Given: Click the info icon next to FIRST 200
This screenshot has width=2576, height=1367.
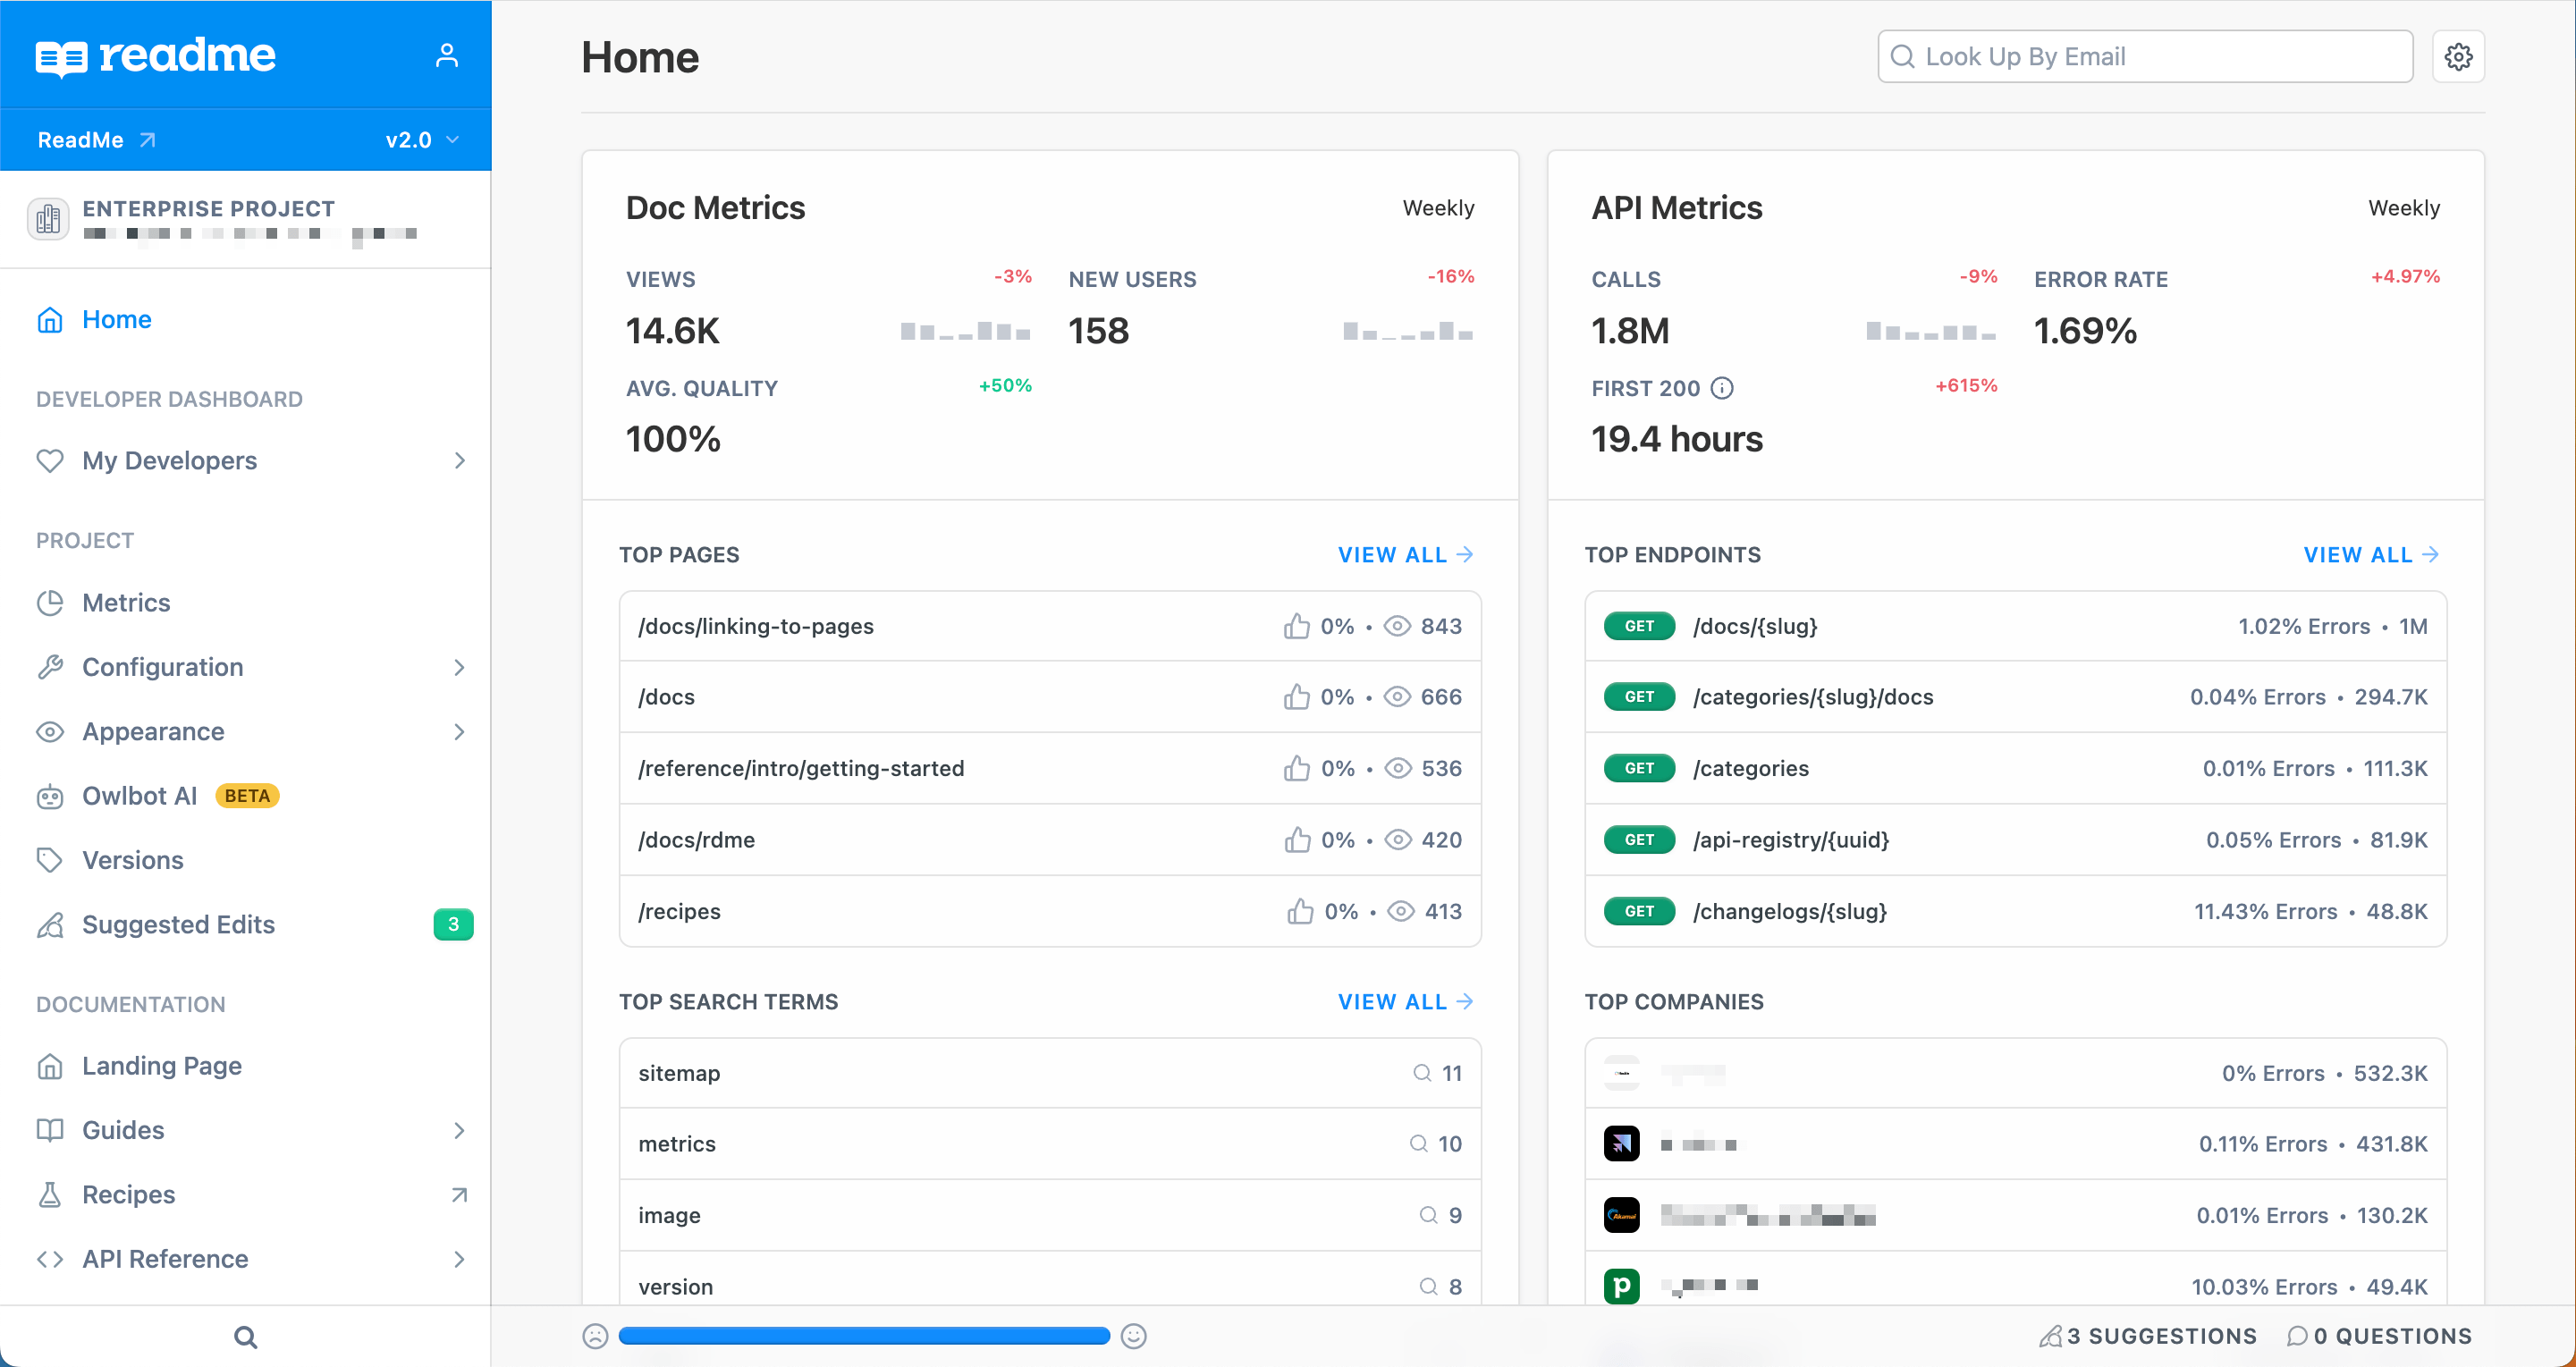Looking at the screenshot, I should point(1723,388).
